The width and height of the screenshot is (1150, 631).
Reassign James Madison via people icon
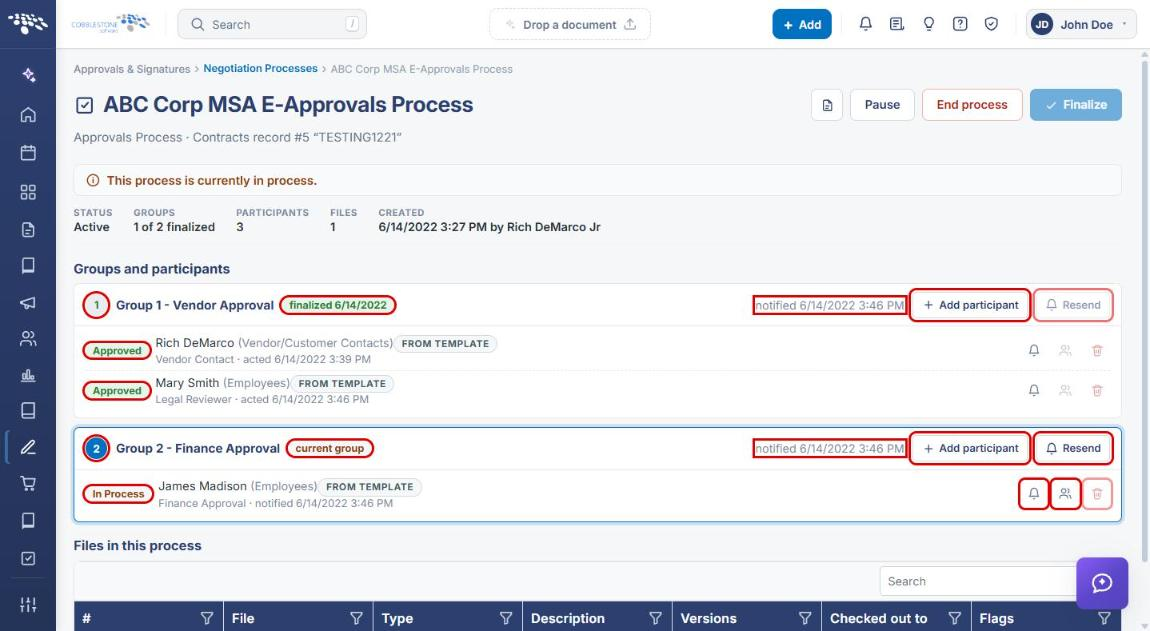click(1065, 494)
